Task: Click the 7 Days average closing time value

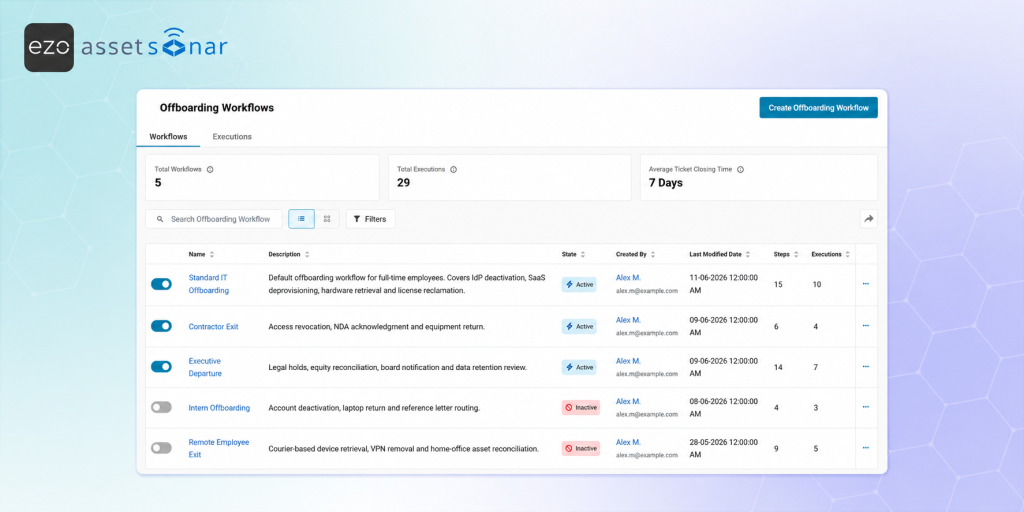Action: click(665, 183)
